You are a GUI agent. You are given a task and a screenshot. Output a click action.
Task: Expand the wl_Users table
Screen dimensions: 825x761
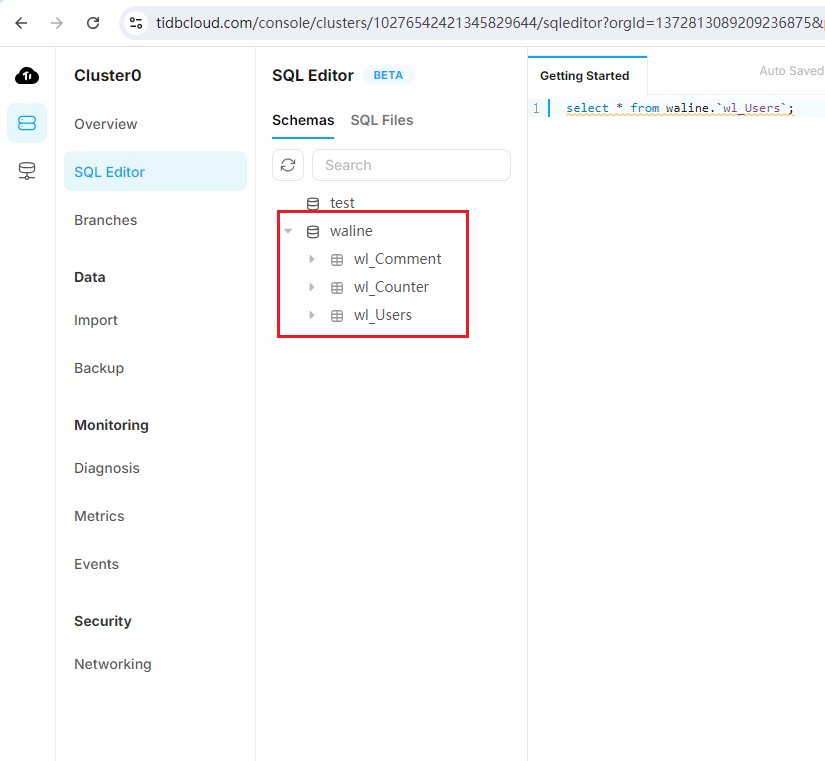click(x=311, y=315)
